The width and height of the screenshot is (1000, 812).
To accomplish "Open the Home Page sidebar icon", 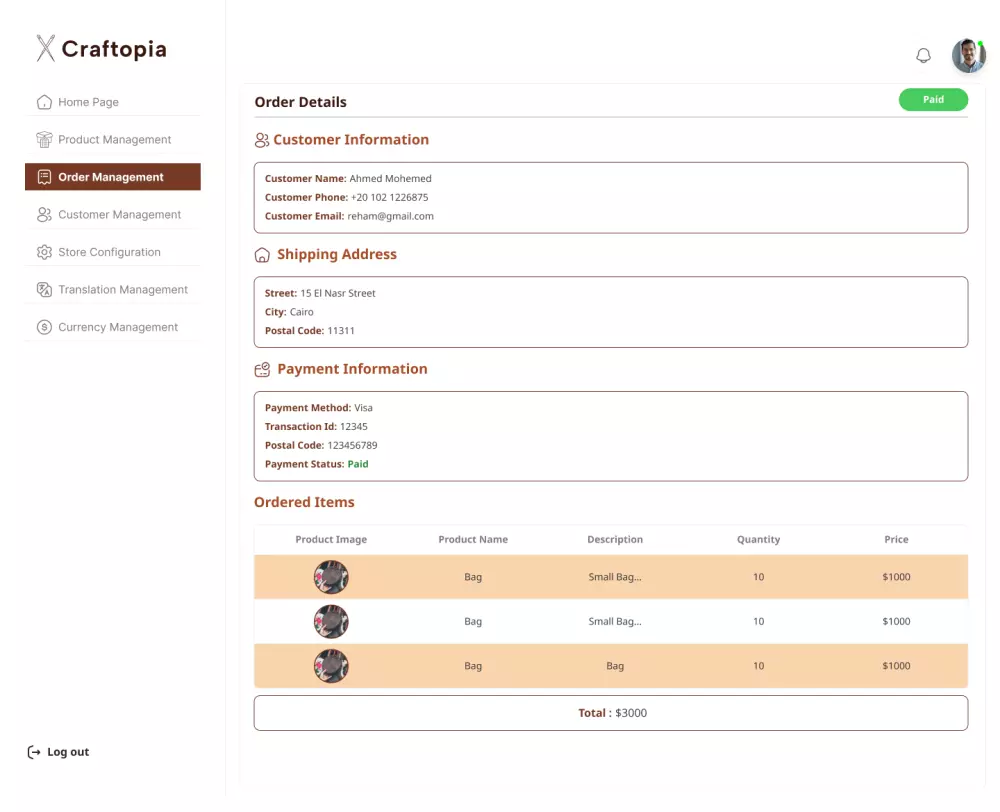I will point(44,102).
